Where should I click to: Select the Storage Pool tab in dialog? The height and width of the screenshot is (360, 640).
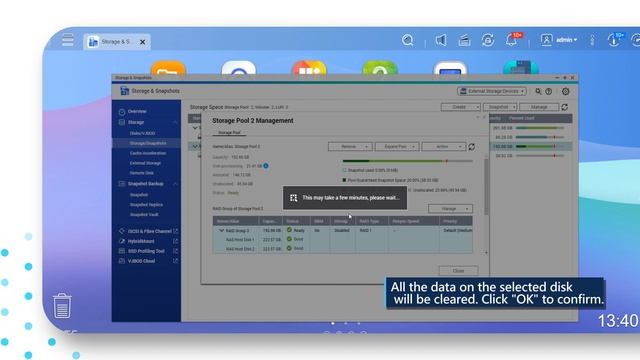pyautogui.click(x=229, y=133)
